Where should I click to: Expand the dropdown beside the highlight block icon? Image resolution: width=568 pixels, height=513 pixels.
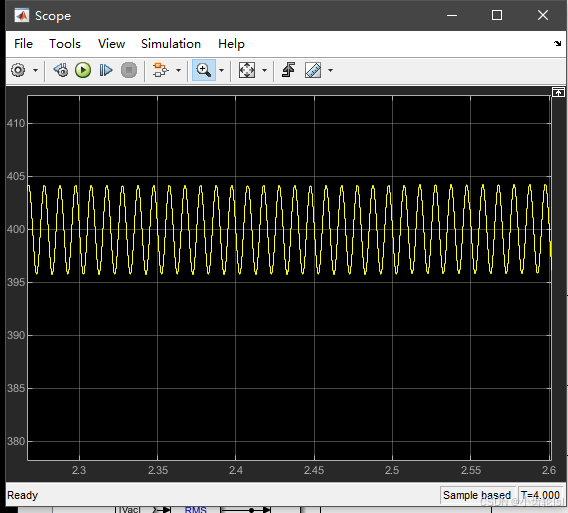(178, 70)
